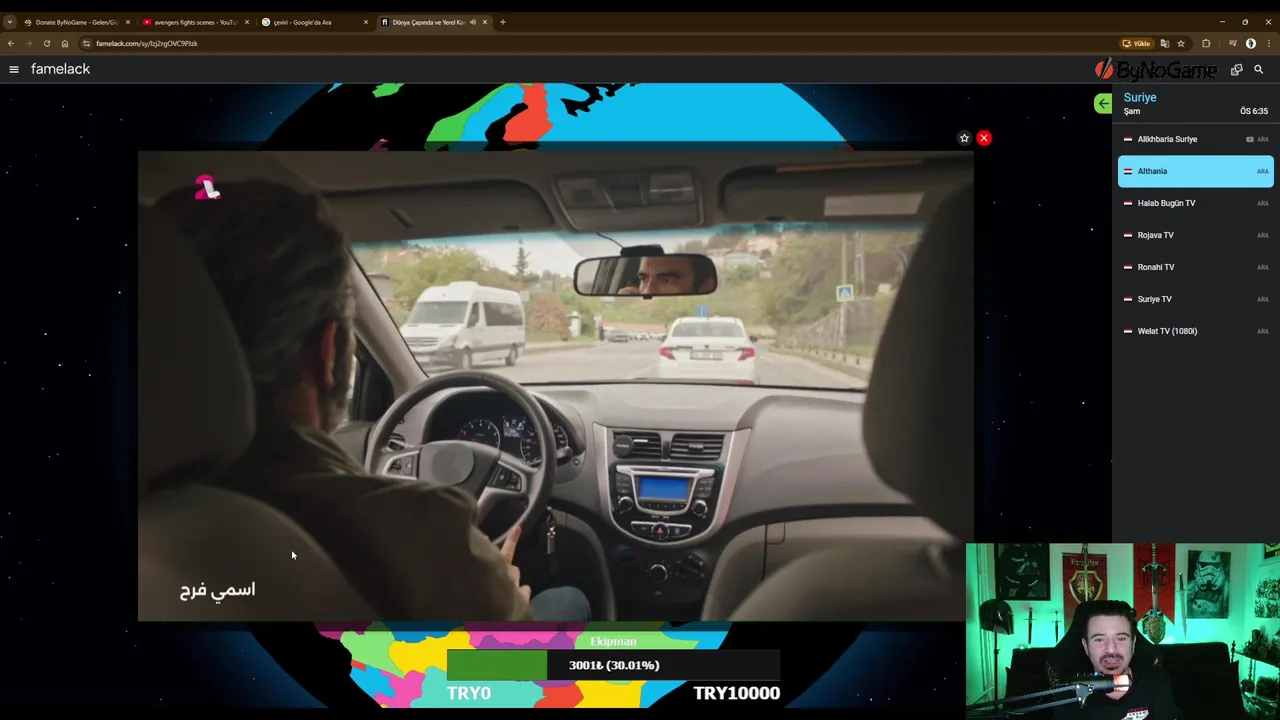
Task: Switch to çeviri Google'da Ara tab
Action: tap(313, 22)
